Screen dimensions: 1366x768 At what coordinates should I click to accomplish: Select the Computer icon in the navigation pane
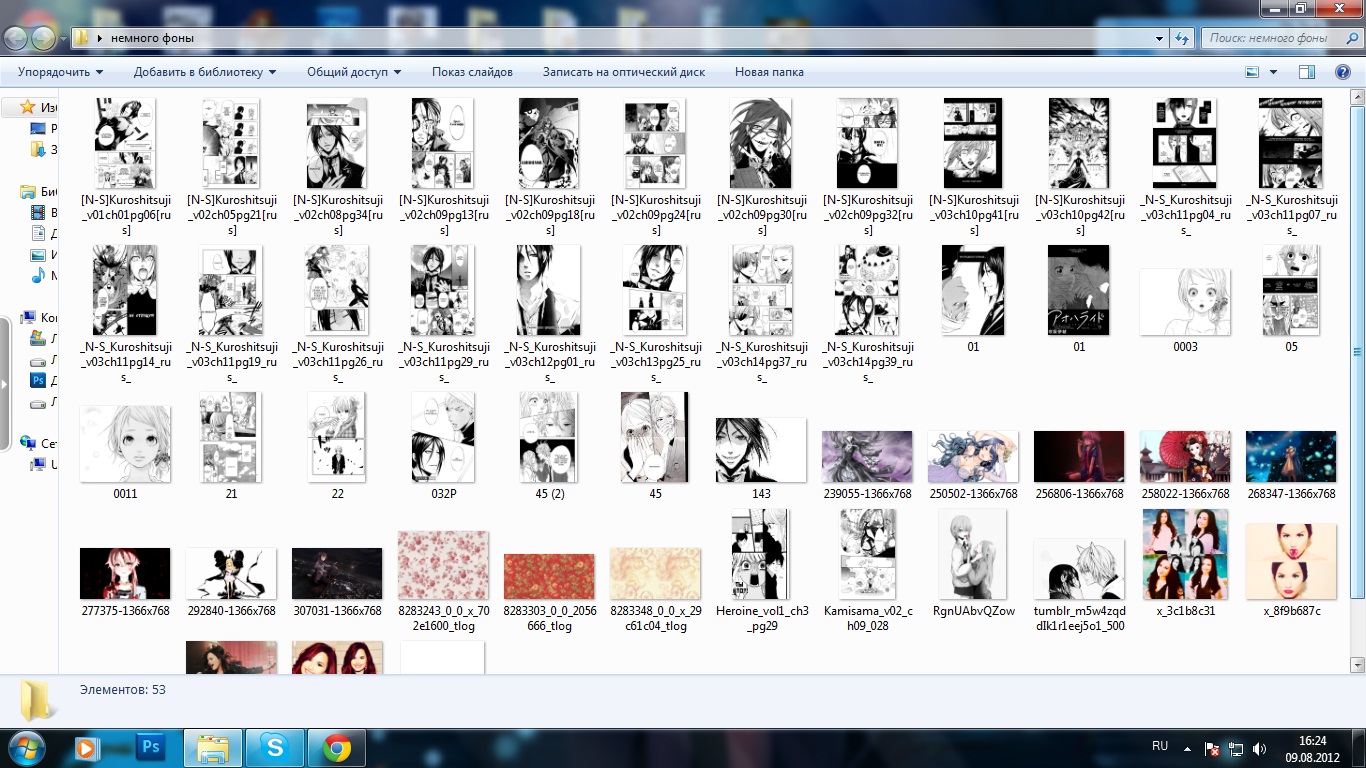(x=28, y=317)
